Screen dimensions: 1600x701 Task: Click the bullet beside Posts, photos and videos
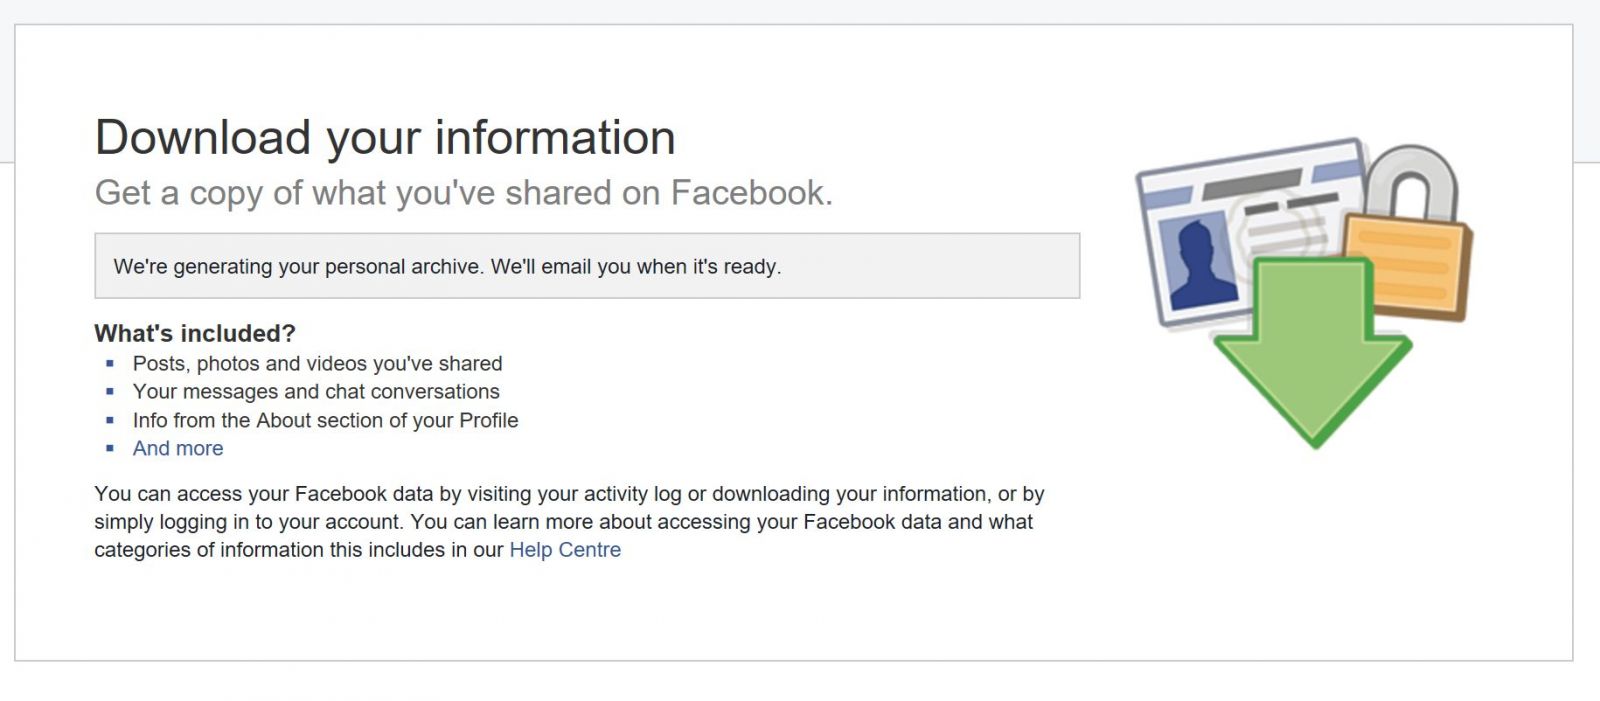tap(110, 364)
